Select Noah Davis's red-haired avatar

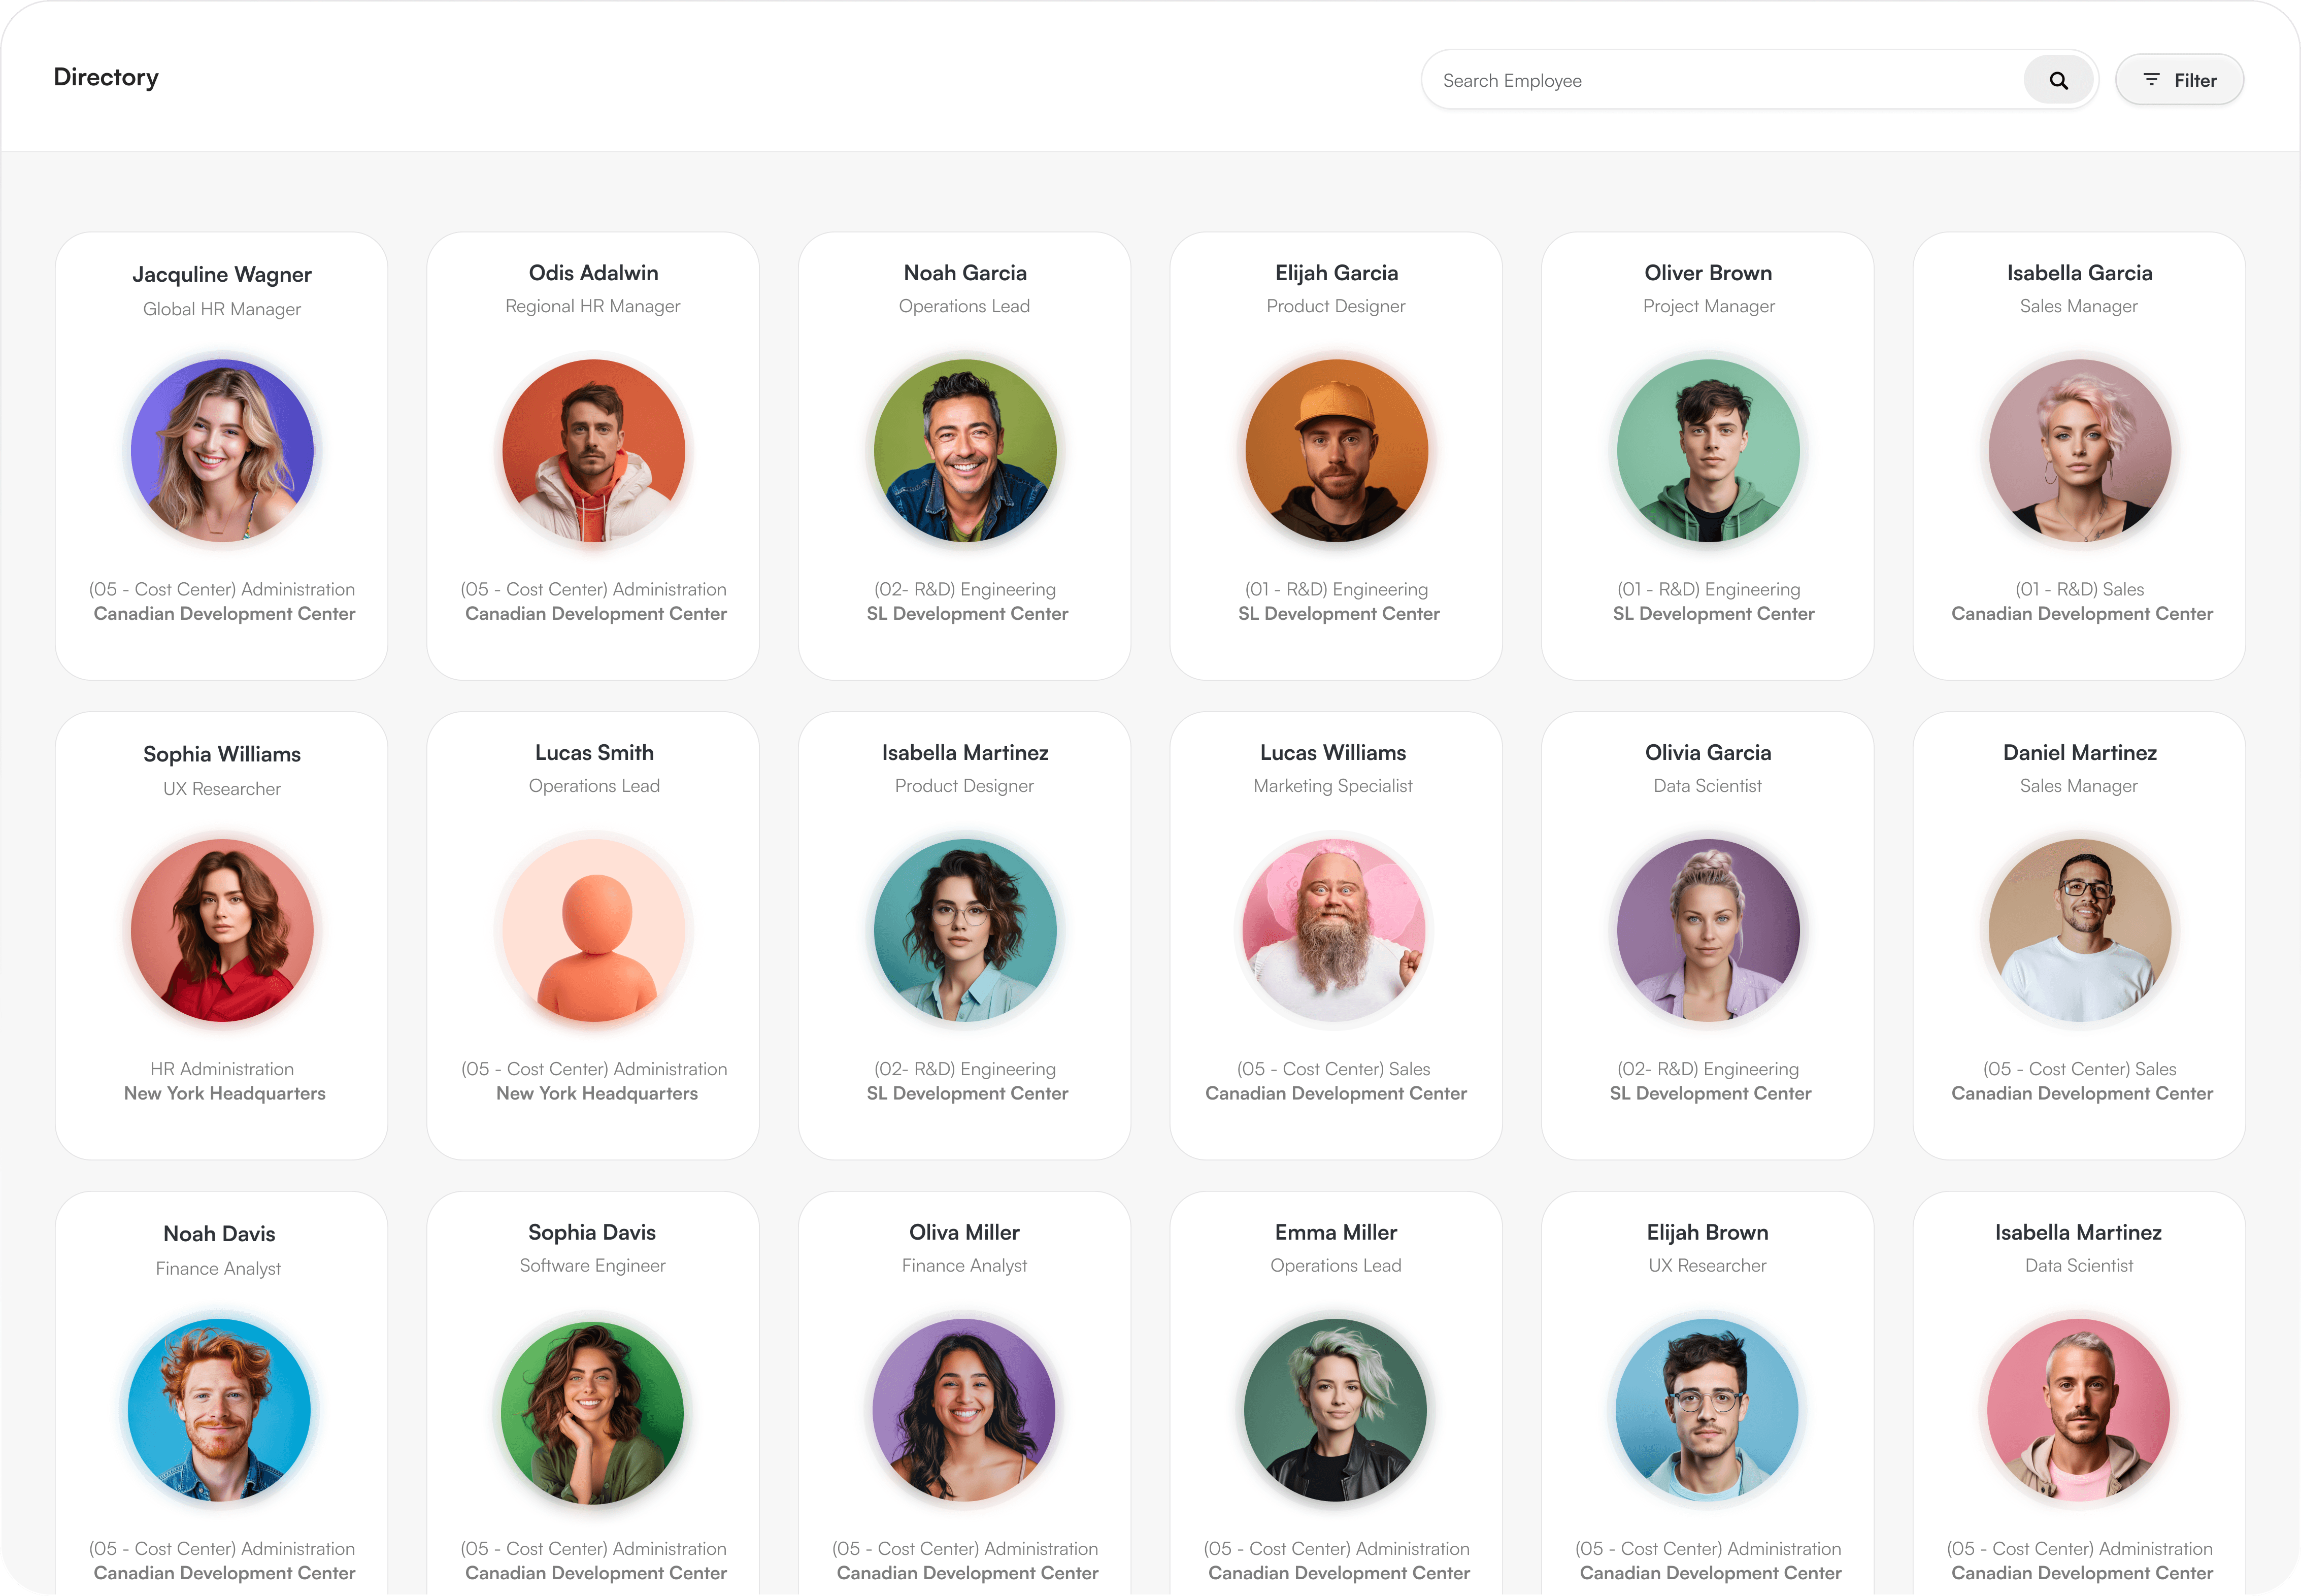(x=219, y=1410)
